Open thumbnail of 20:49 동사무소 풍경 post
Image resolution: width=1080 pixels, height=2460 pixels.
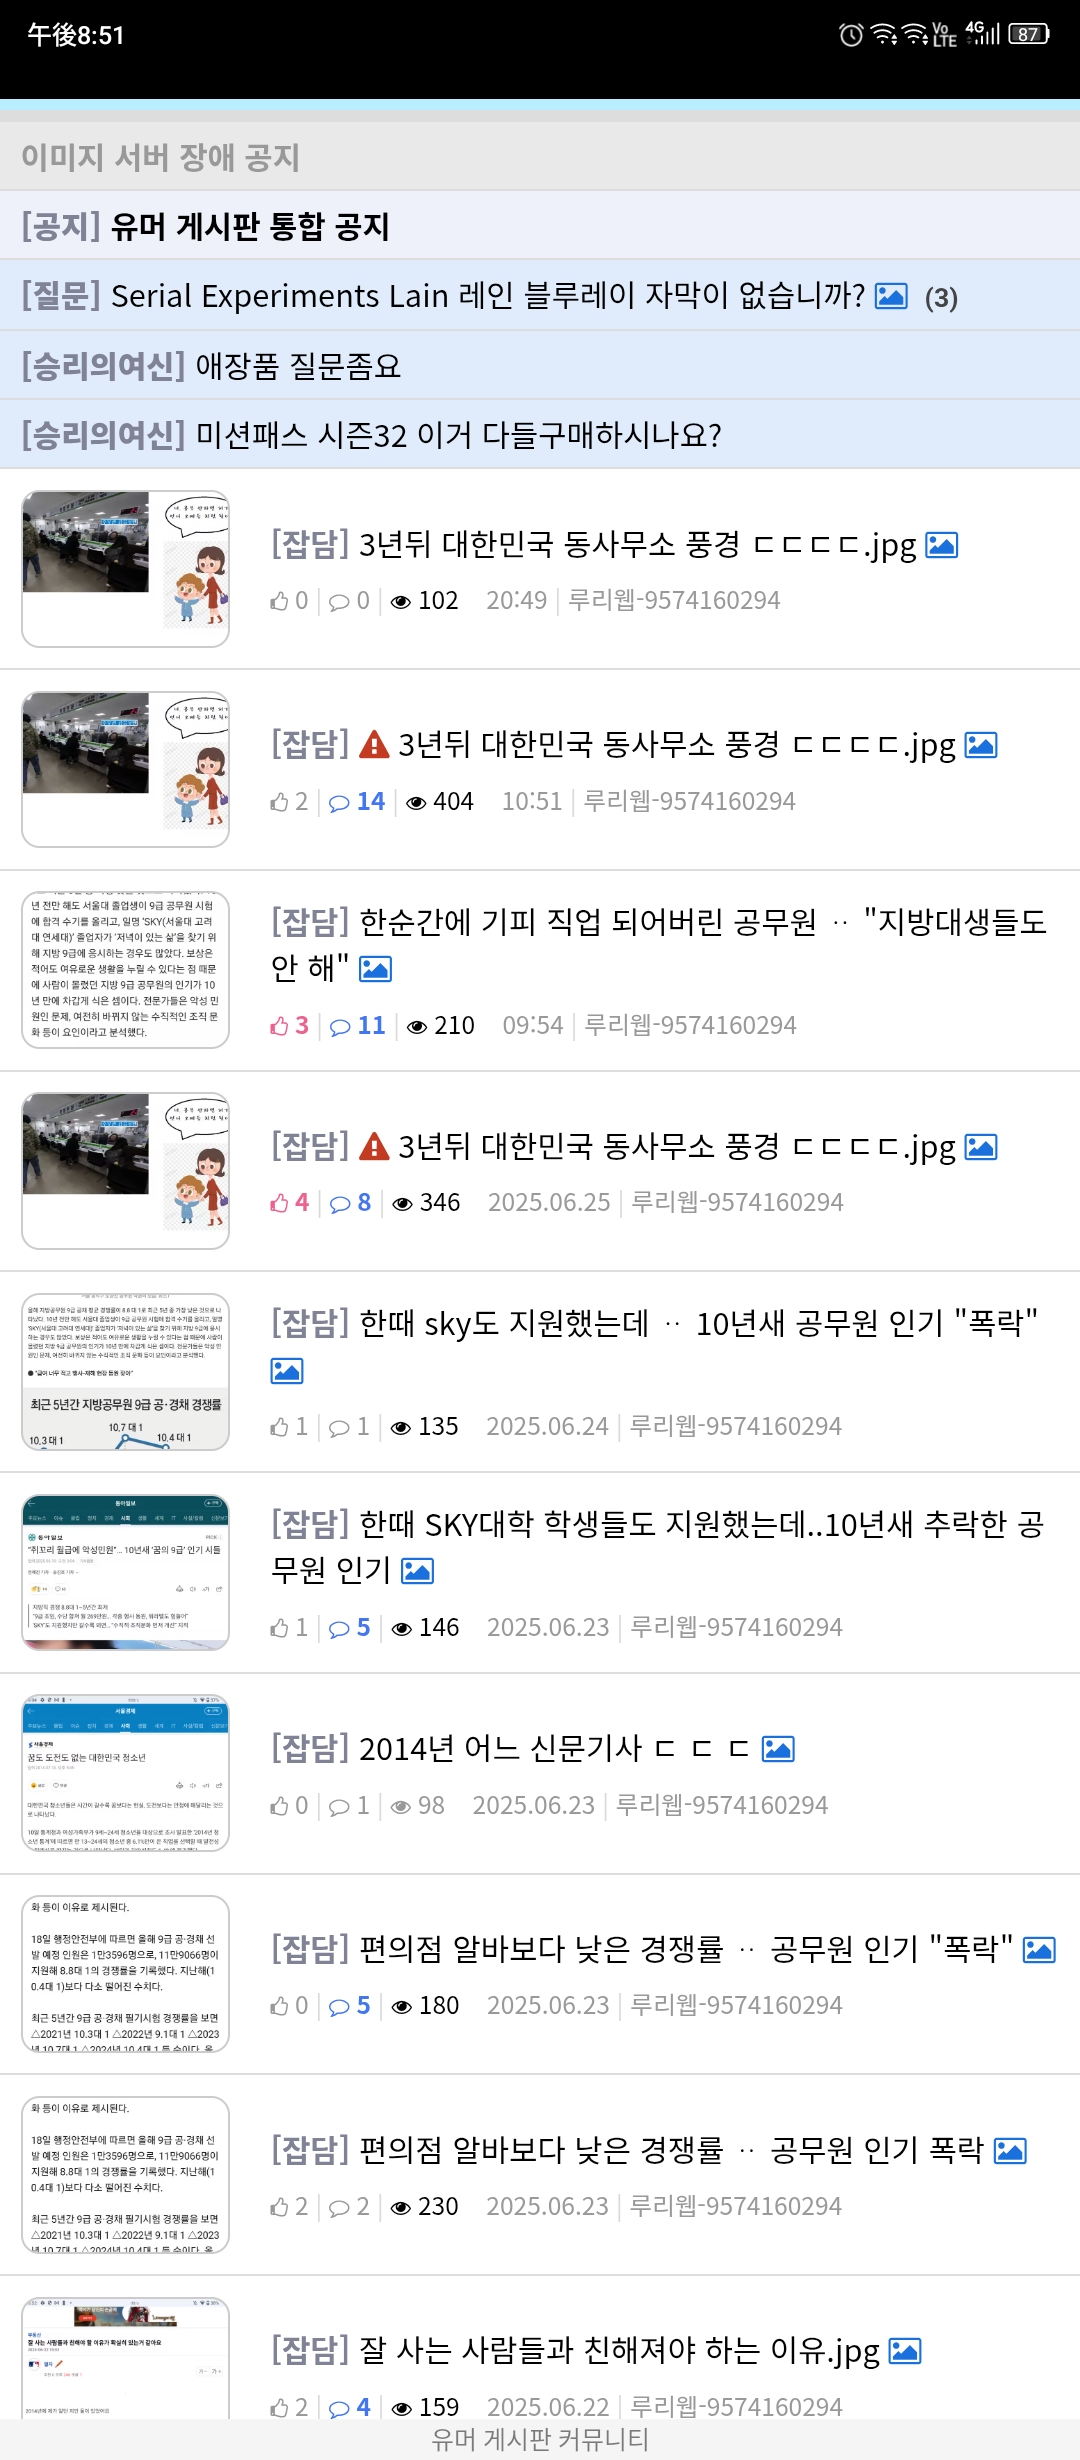[x=126, y=569]
